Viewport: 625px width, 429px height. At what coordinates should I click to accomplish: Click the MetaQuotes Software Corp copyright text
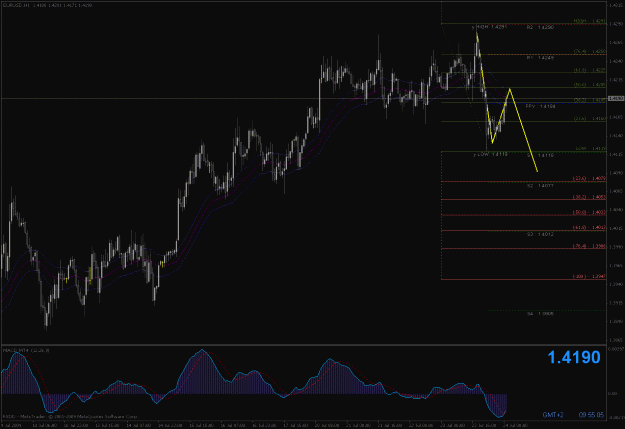pos(70,417)
